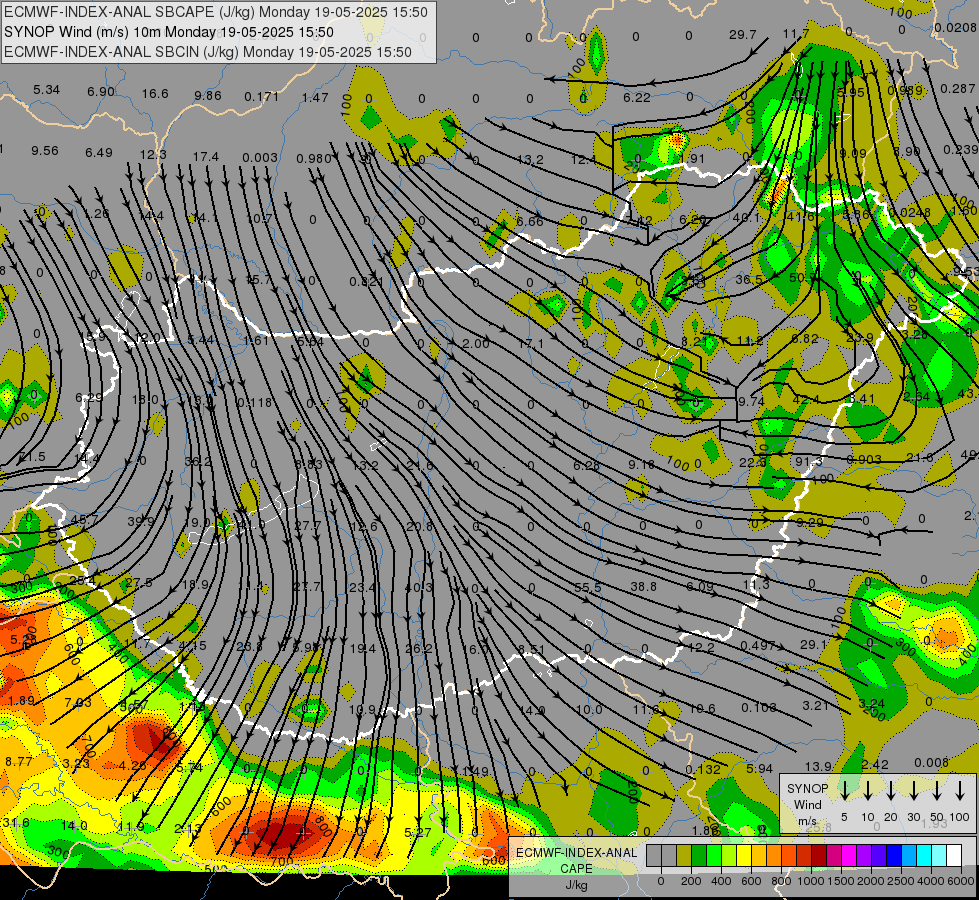This screenshot has height=900, width=979.
Task: Pick the pure blue CAPE legend swatch
Action: tap(893, 856)
